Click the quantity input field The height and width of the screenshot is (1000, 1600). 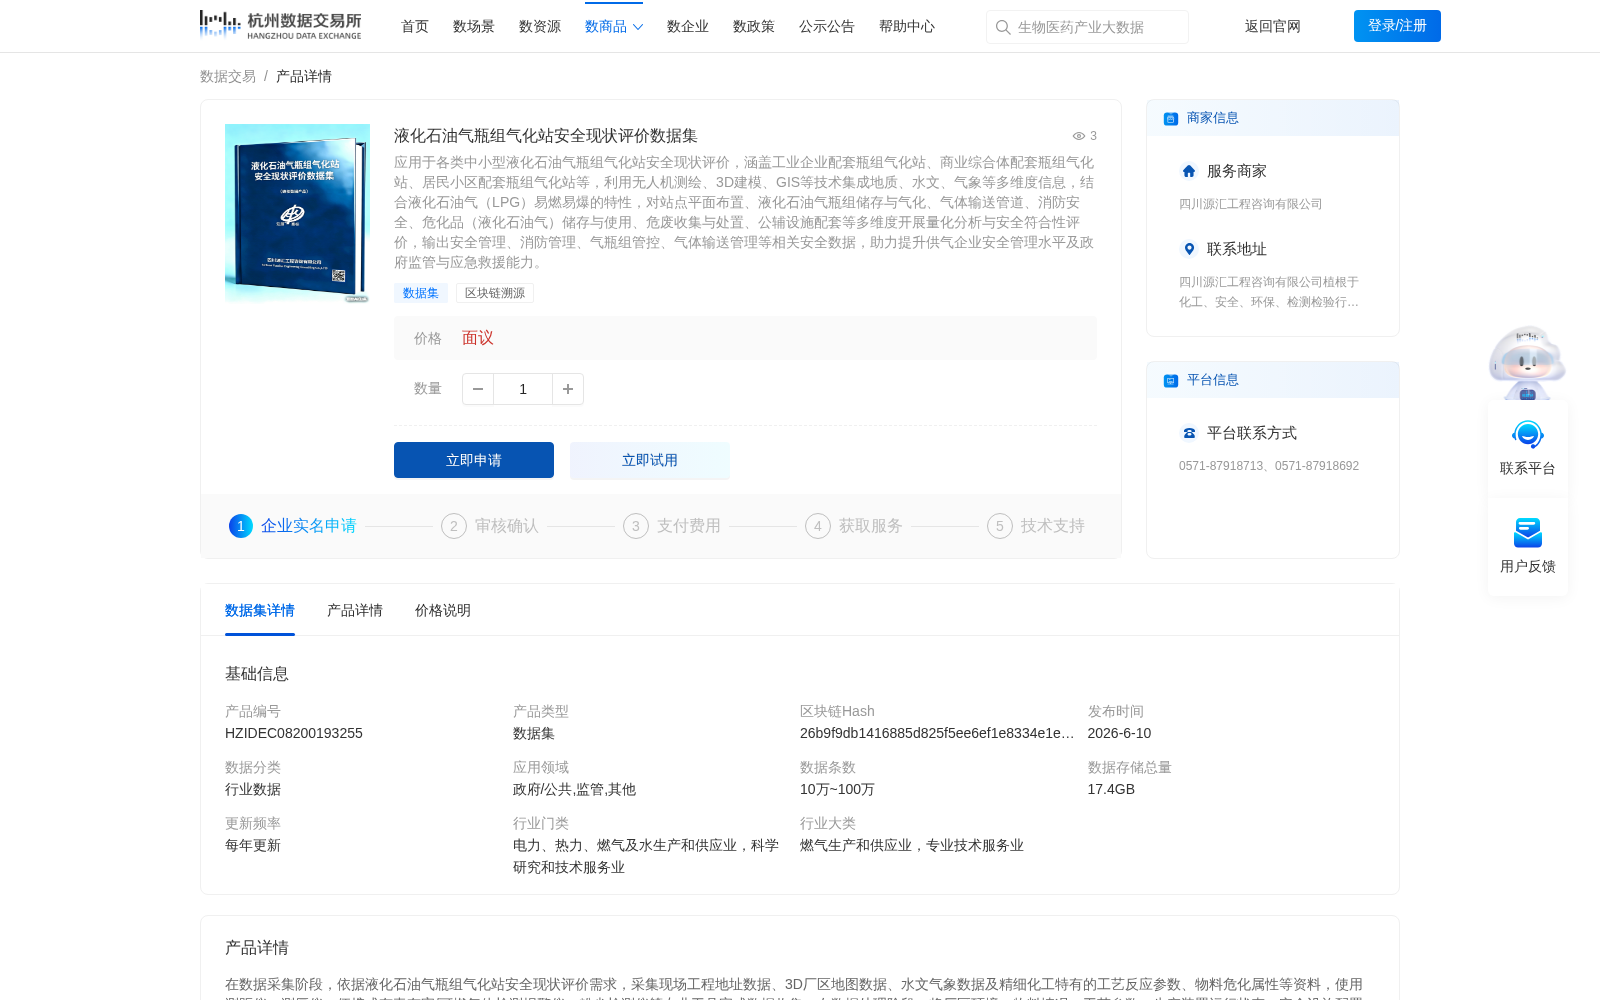tap(523, 389)
